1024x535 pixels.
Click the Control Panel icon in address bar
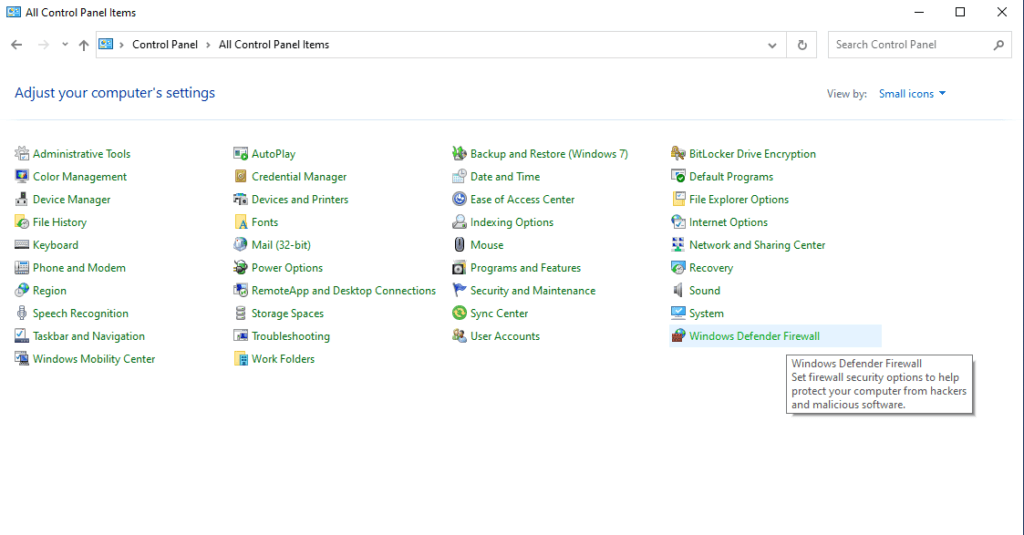pos(106,44)
